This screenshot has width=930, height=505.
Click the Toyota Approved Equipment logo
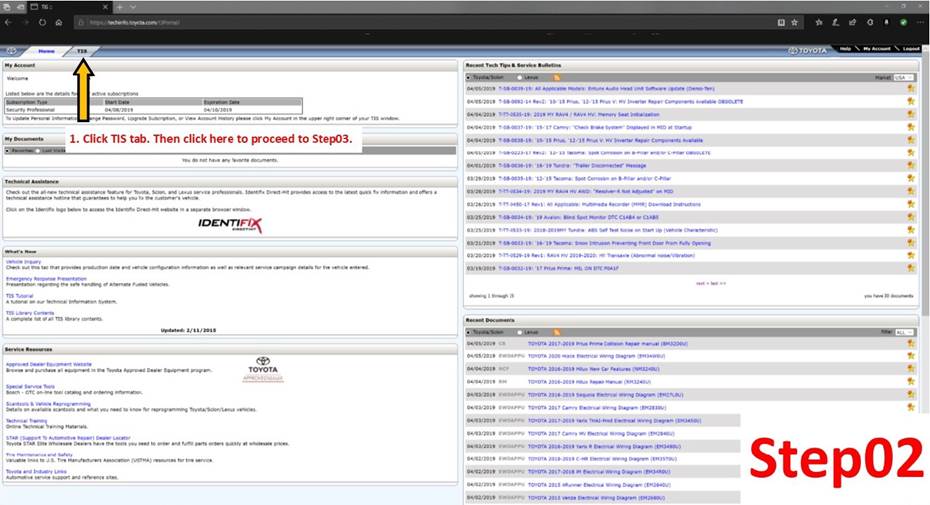coord(263,370)
